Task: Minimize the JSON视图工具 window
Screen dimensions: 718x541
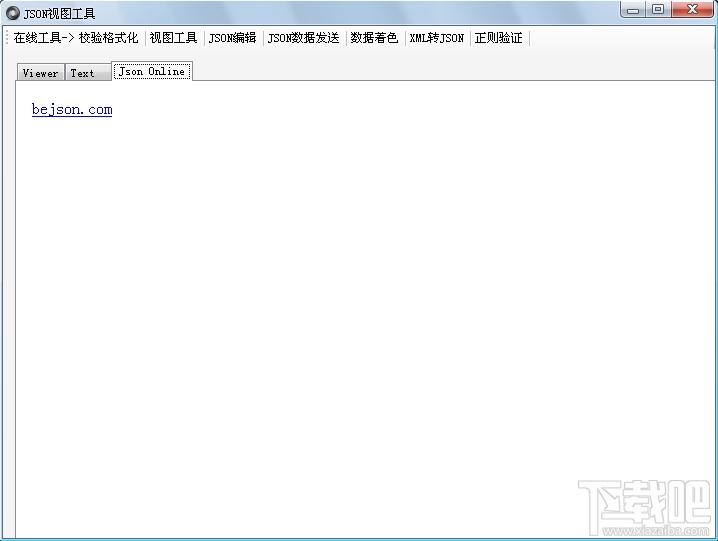Action: (x=634, y=10)
